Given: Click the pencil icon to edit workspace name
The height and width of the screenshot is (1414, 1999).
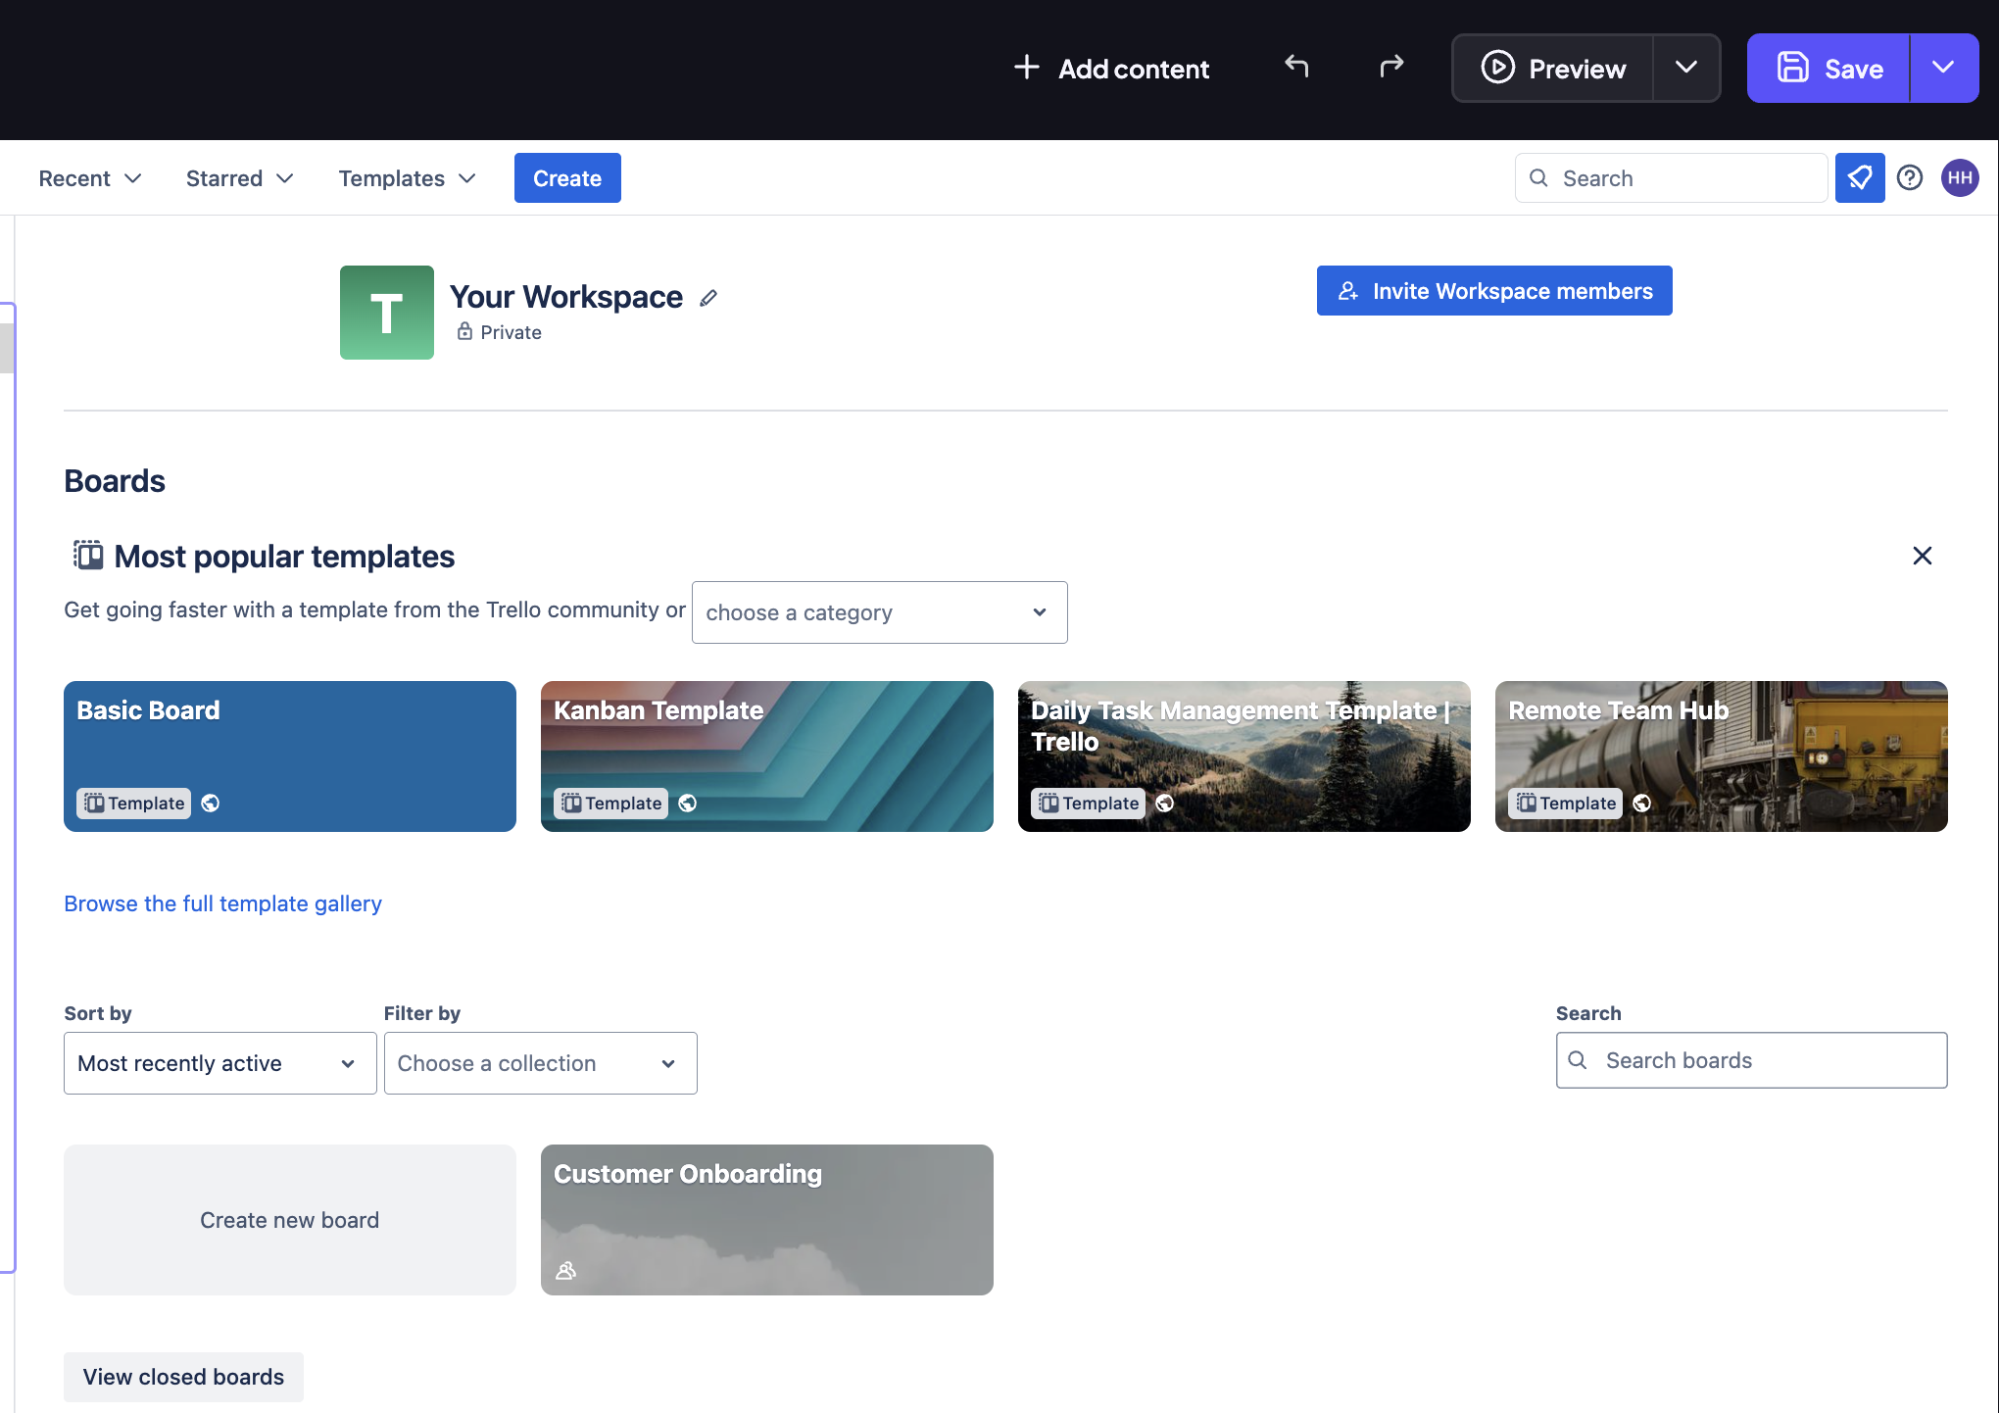Looking at the screenshot, I should click(x=708, y=298).
